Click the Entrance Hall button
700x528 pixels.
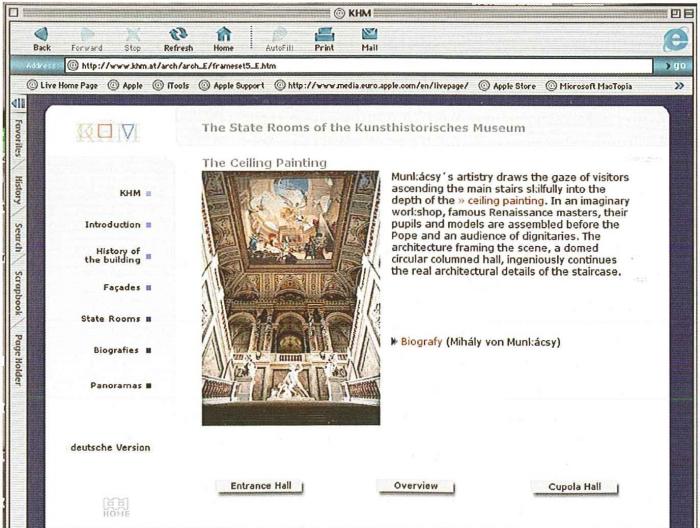point(260,487)
